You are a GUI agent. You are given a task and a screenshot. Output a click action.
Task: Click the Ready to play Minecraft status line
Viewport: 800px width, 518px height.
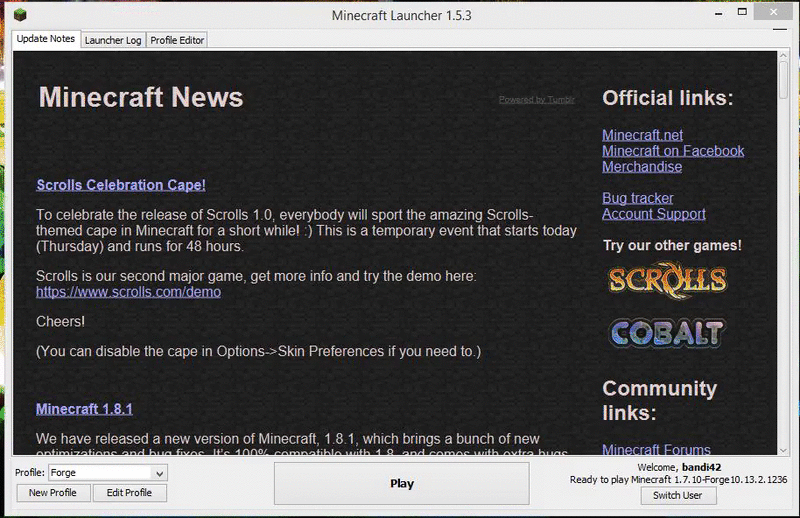(x=678, y=480)
